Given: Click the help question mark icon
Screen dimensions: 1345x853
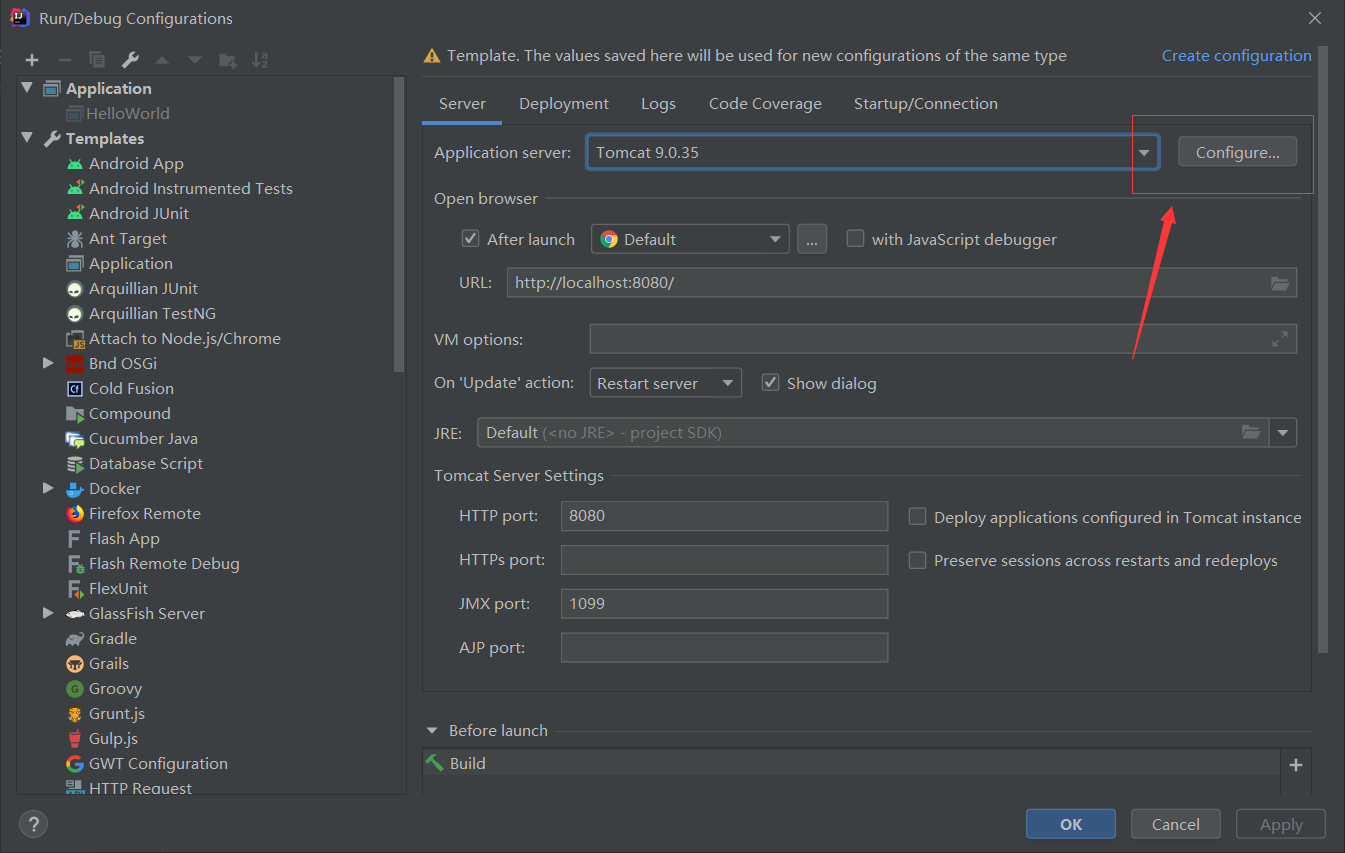Looking at the screenshot, I should pos(34,824).
